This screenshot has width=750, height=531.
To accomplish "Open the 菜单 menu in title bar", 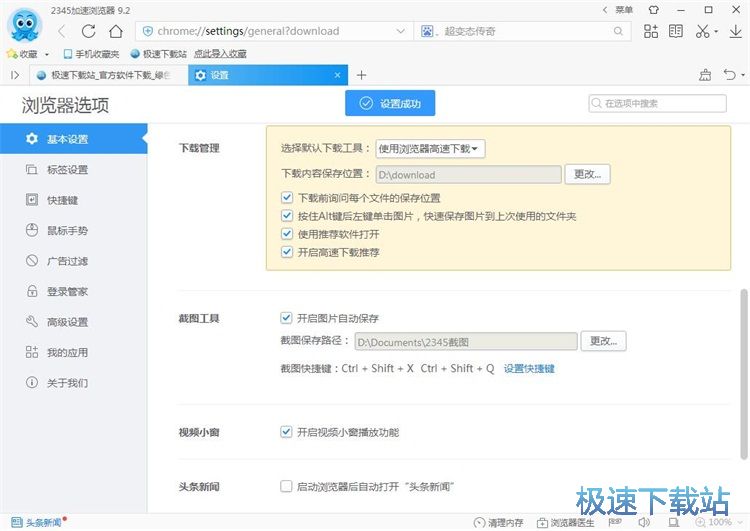I will click(x=624, y=10).
